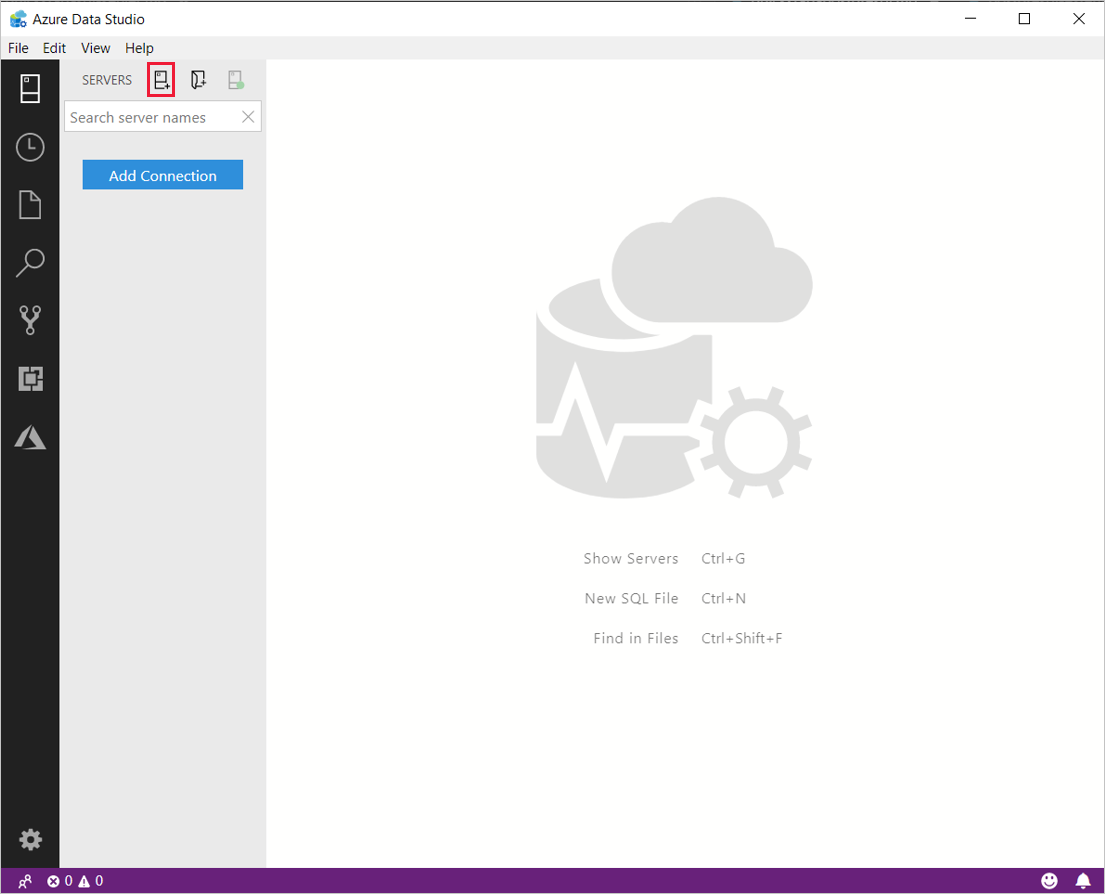Click the Search server names field
This screenshot has height=894, width=1105.
click(150, 116)
